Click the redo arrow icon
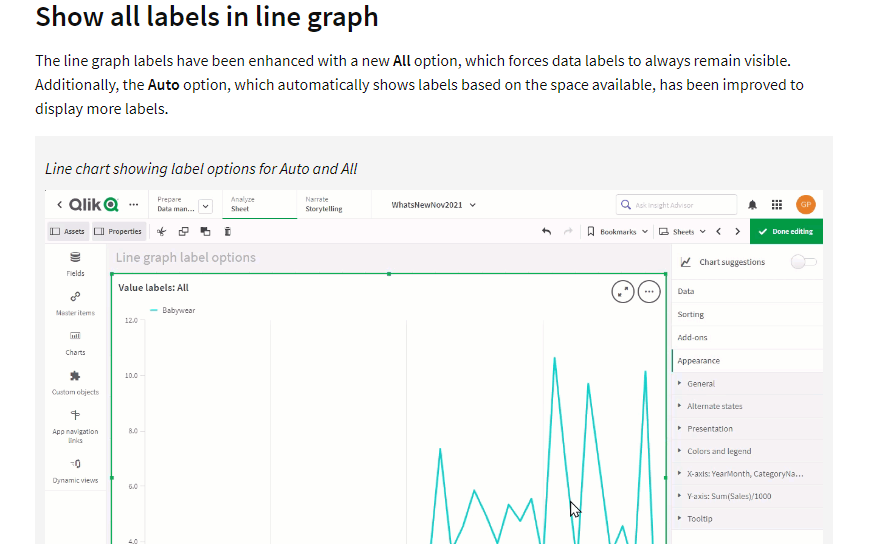This screenshot has height=544, width=871. (568, 232)
